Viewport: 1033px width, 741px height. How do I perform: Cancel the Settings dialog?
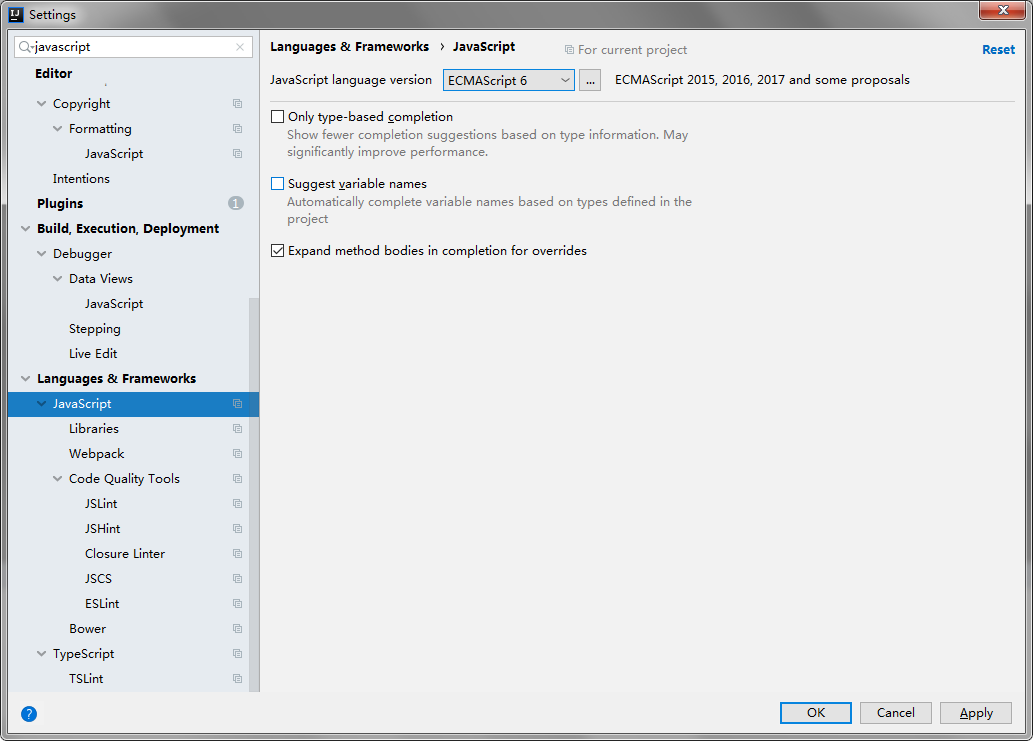pos(895,713)
